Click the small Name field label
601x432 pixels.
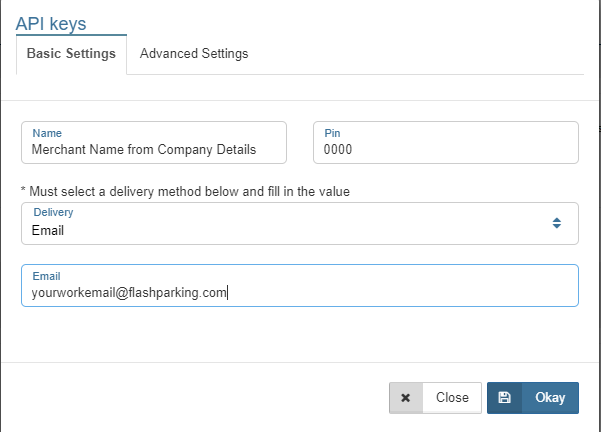click(46, 132)
